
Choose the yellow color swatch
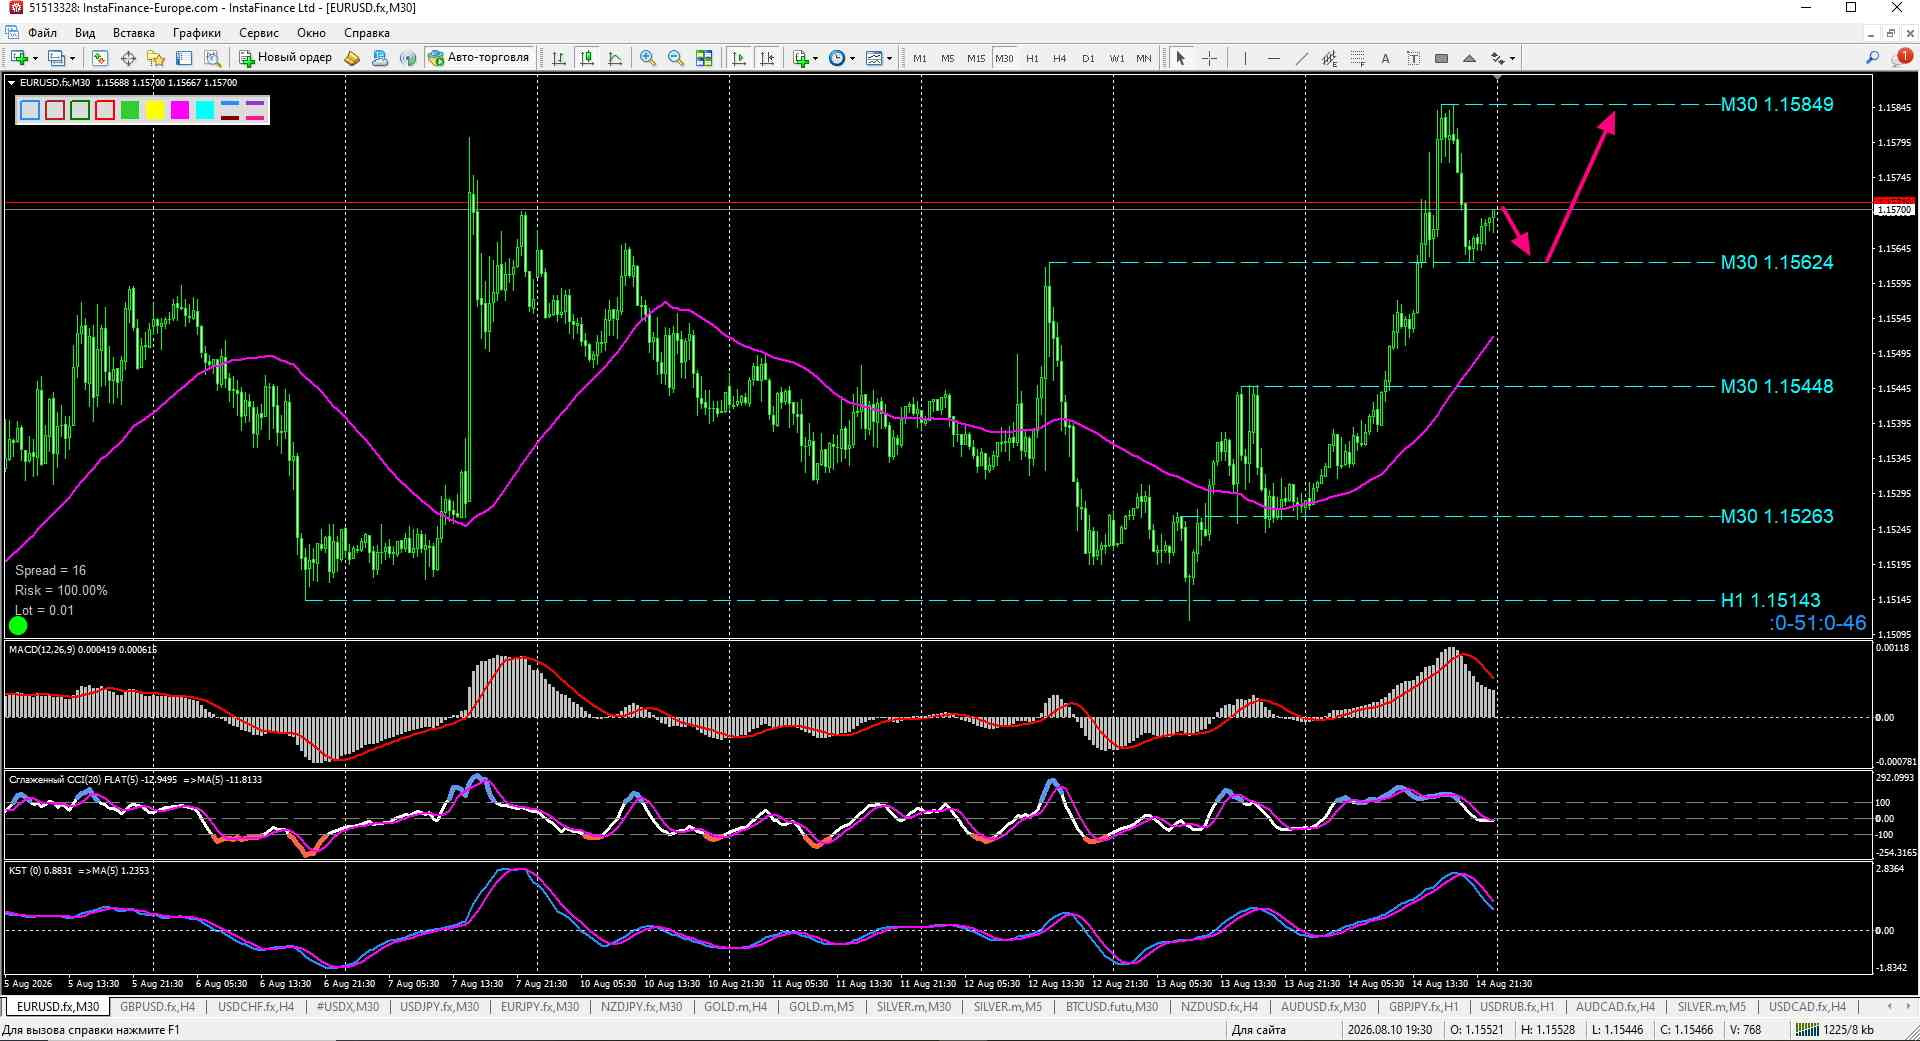point(155,110)
